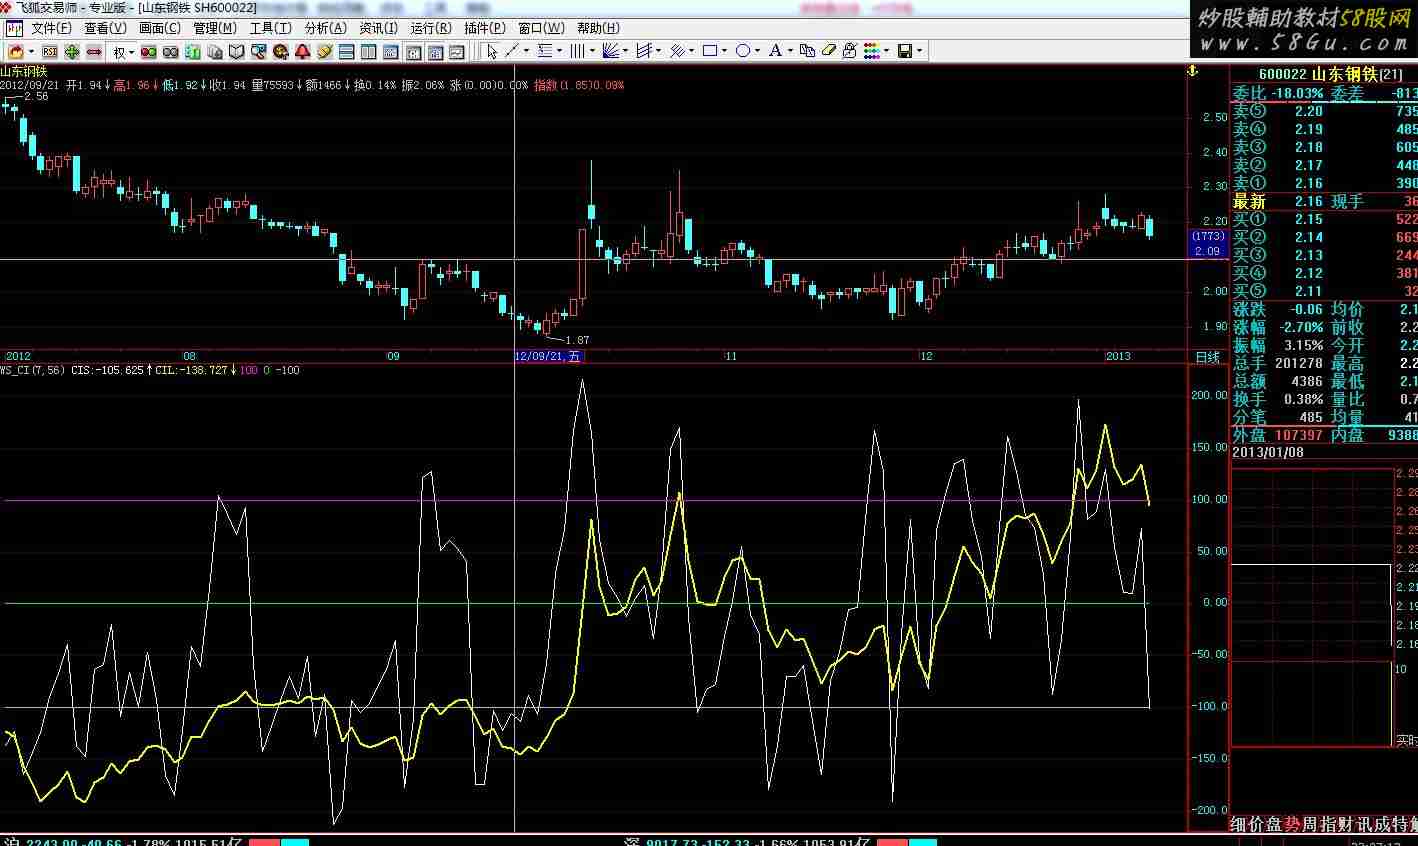Screen dimensions: 1418x846
Task: Click the vertical split layout icon
Action: click(368, 51)
